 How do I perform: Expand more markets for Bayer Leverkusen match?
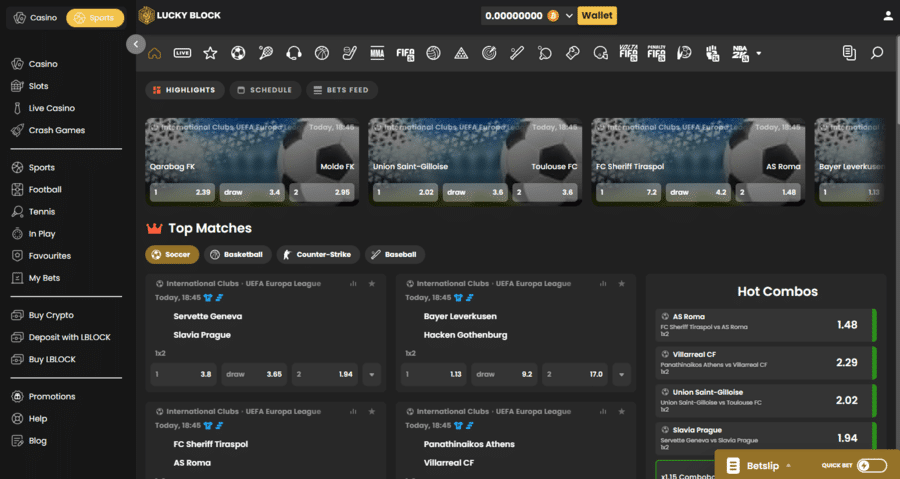622,375
